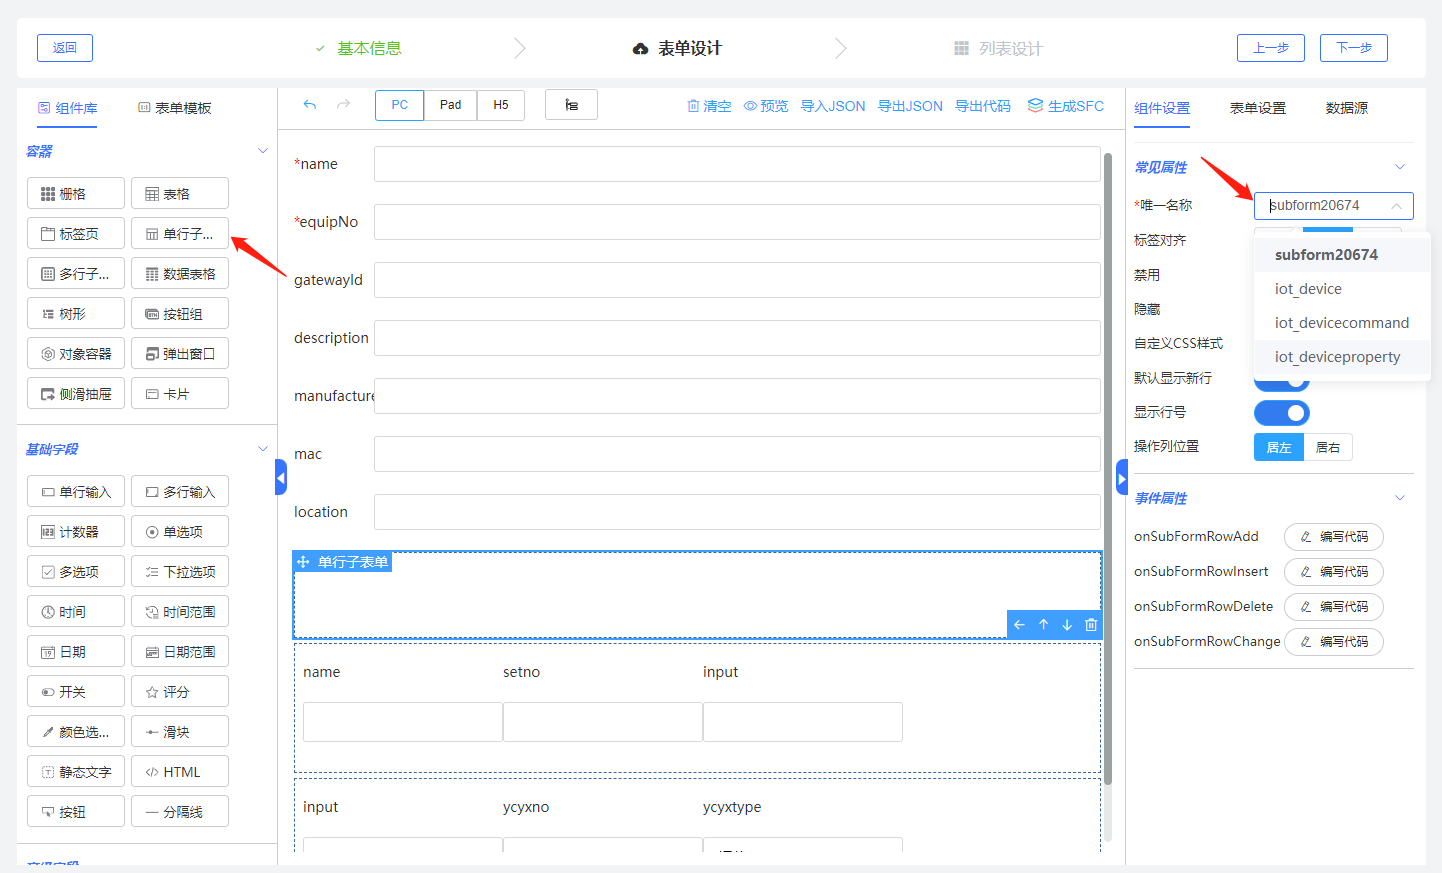The image size is (1442, 873).
Task: Switch to the 表单设置 tab
Action: [x=1257, y=108]
